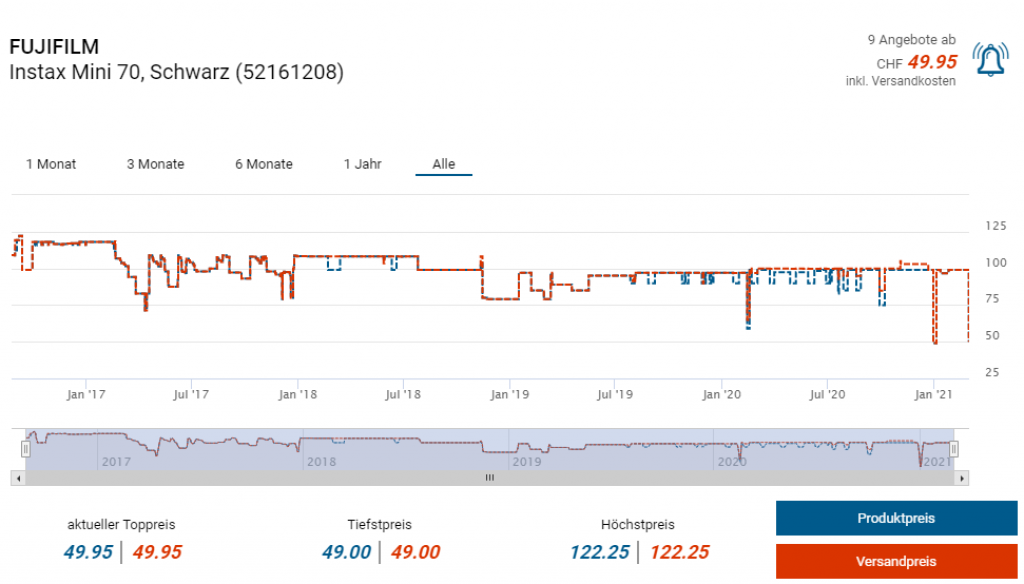Viewport: 1024px width, 584px height.
Task: Click the Jan '19 label on chart axis
Action: pyautogui.click(x=510, y=395)
